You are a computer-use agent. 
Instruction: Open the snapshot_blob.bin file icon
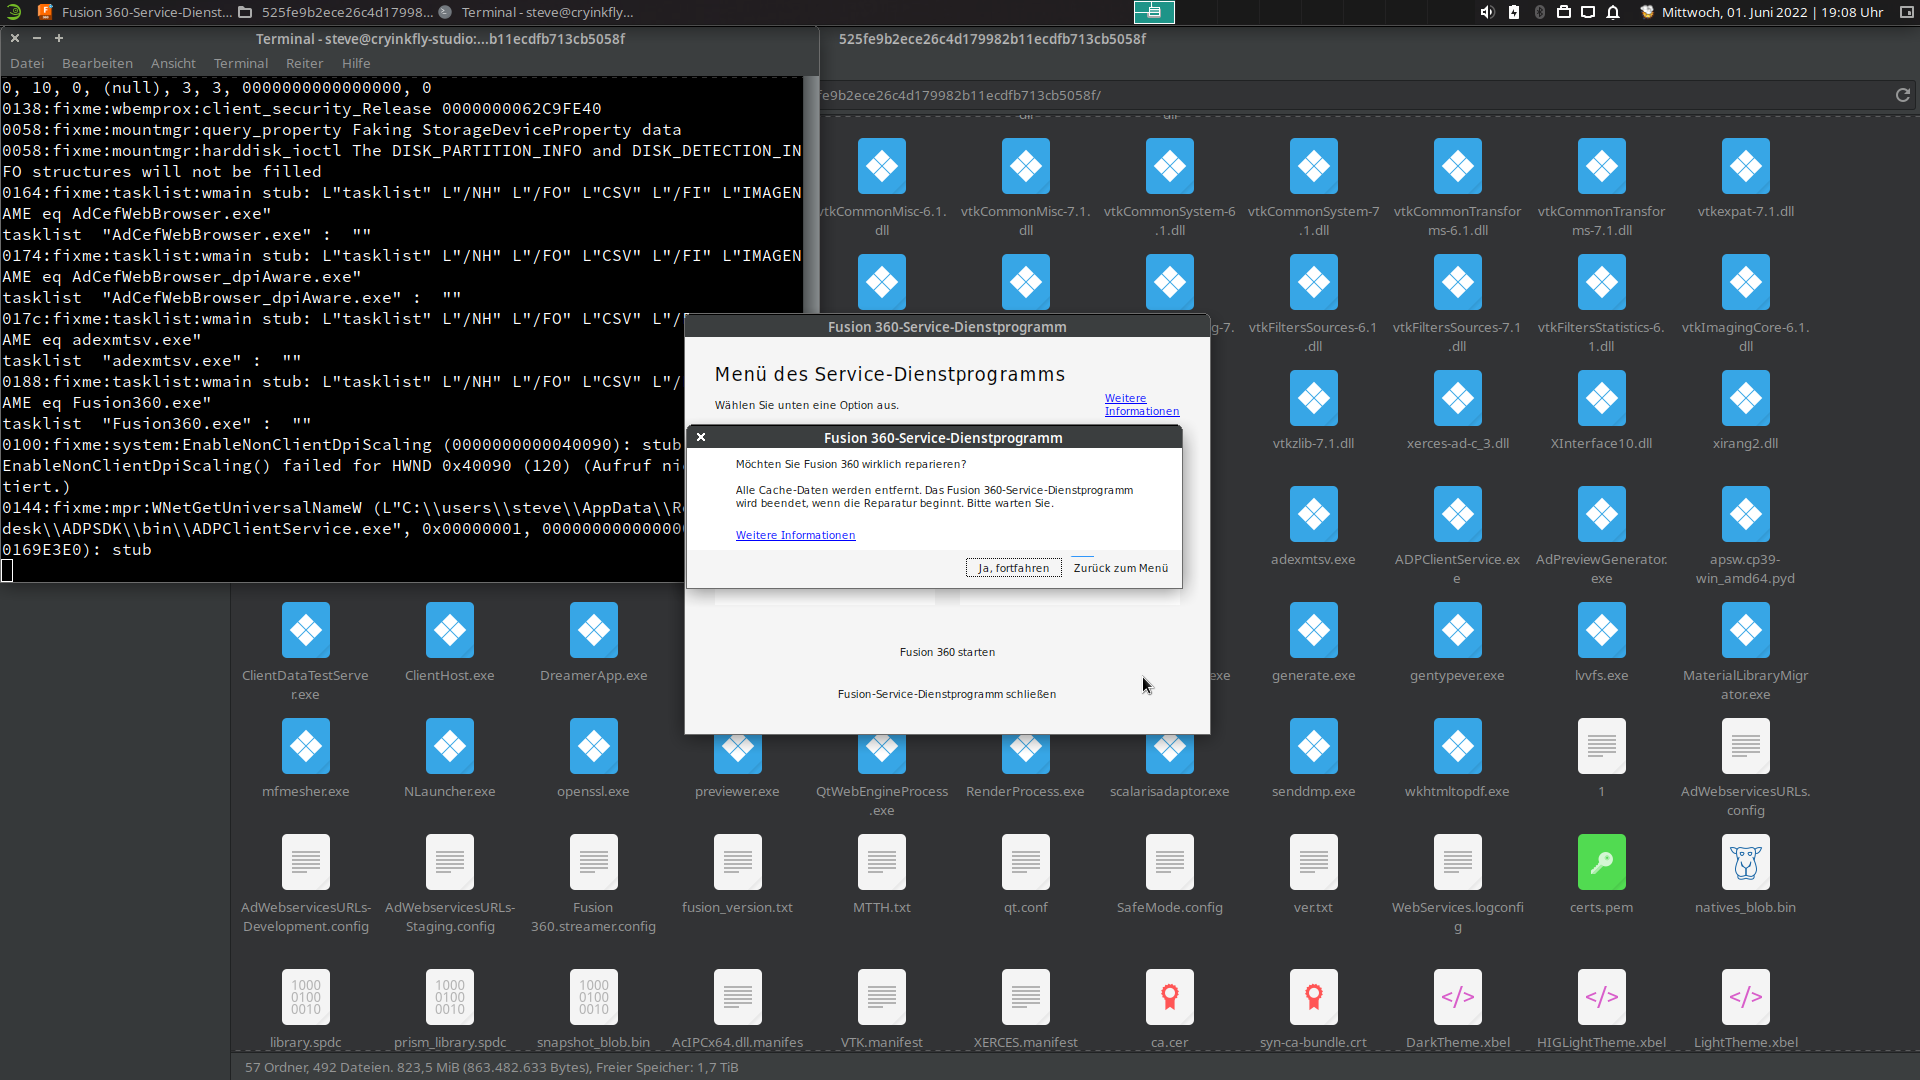click(593, 996)
